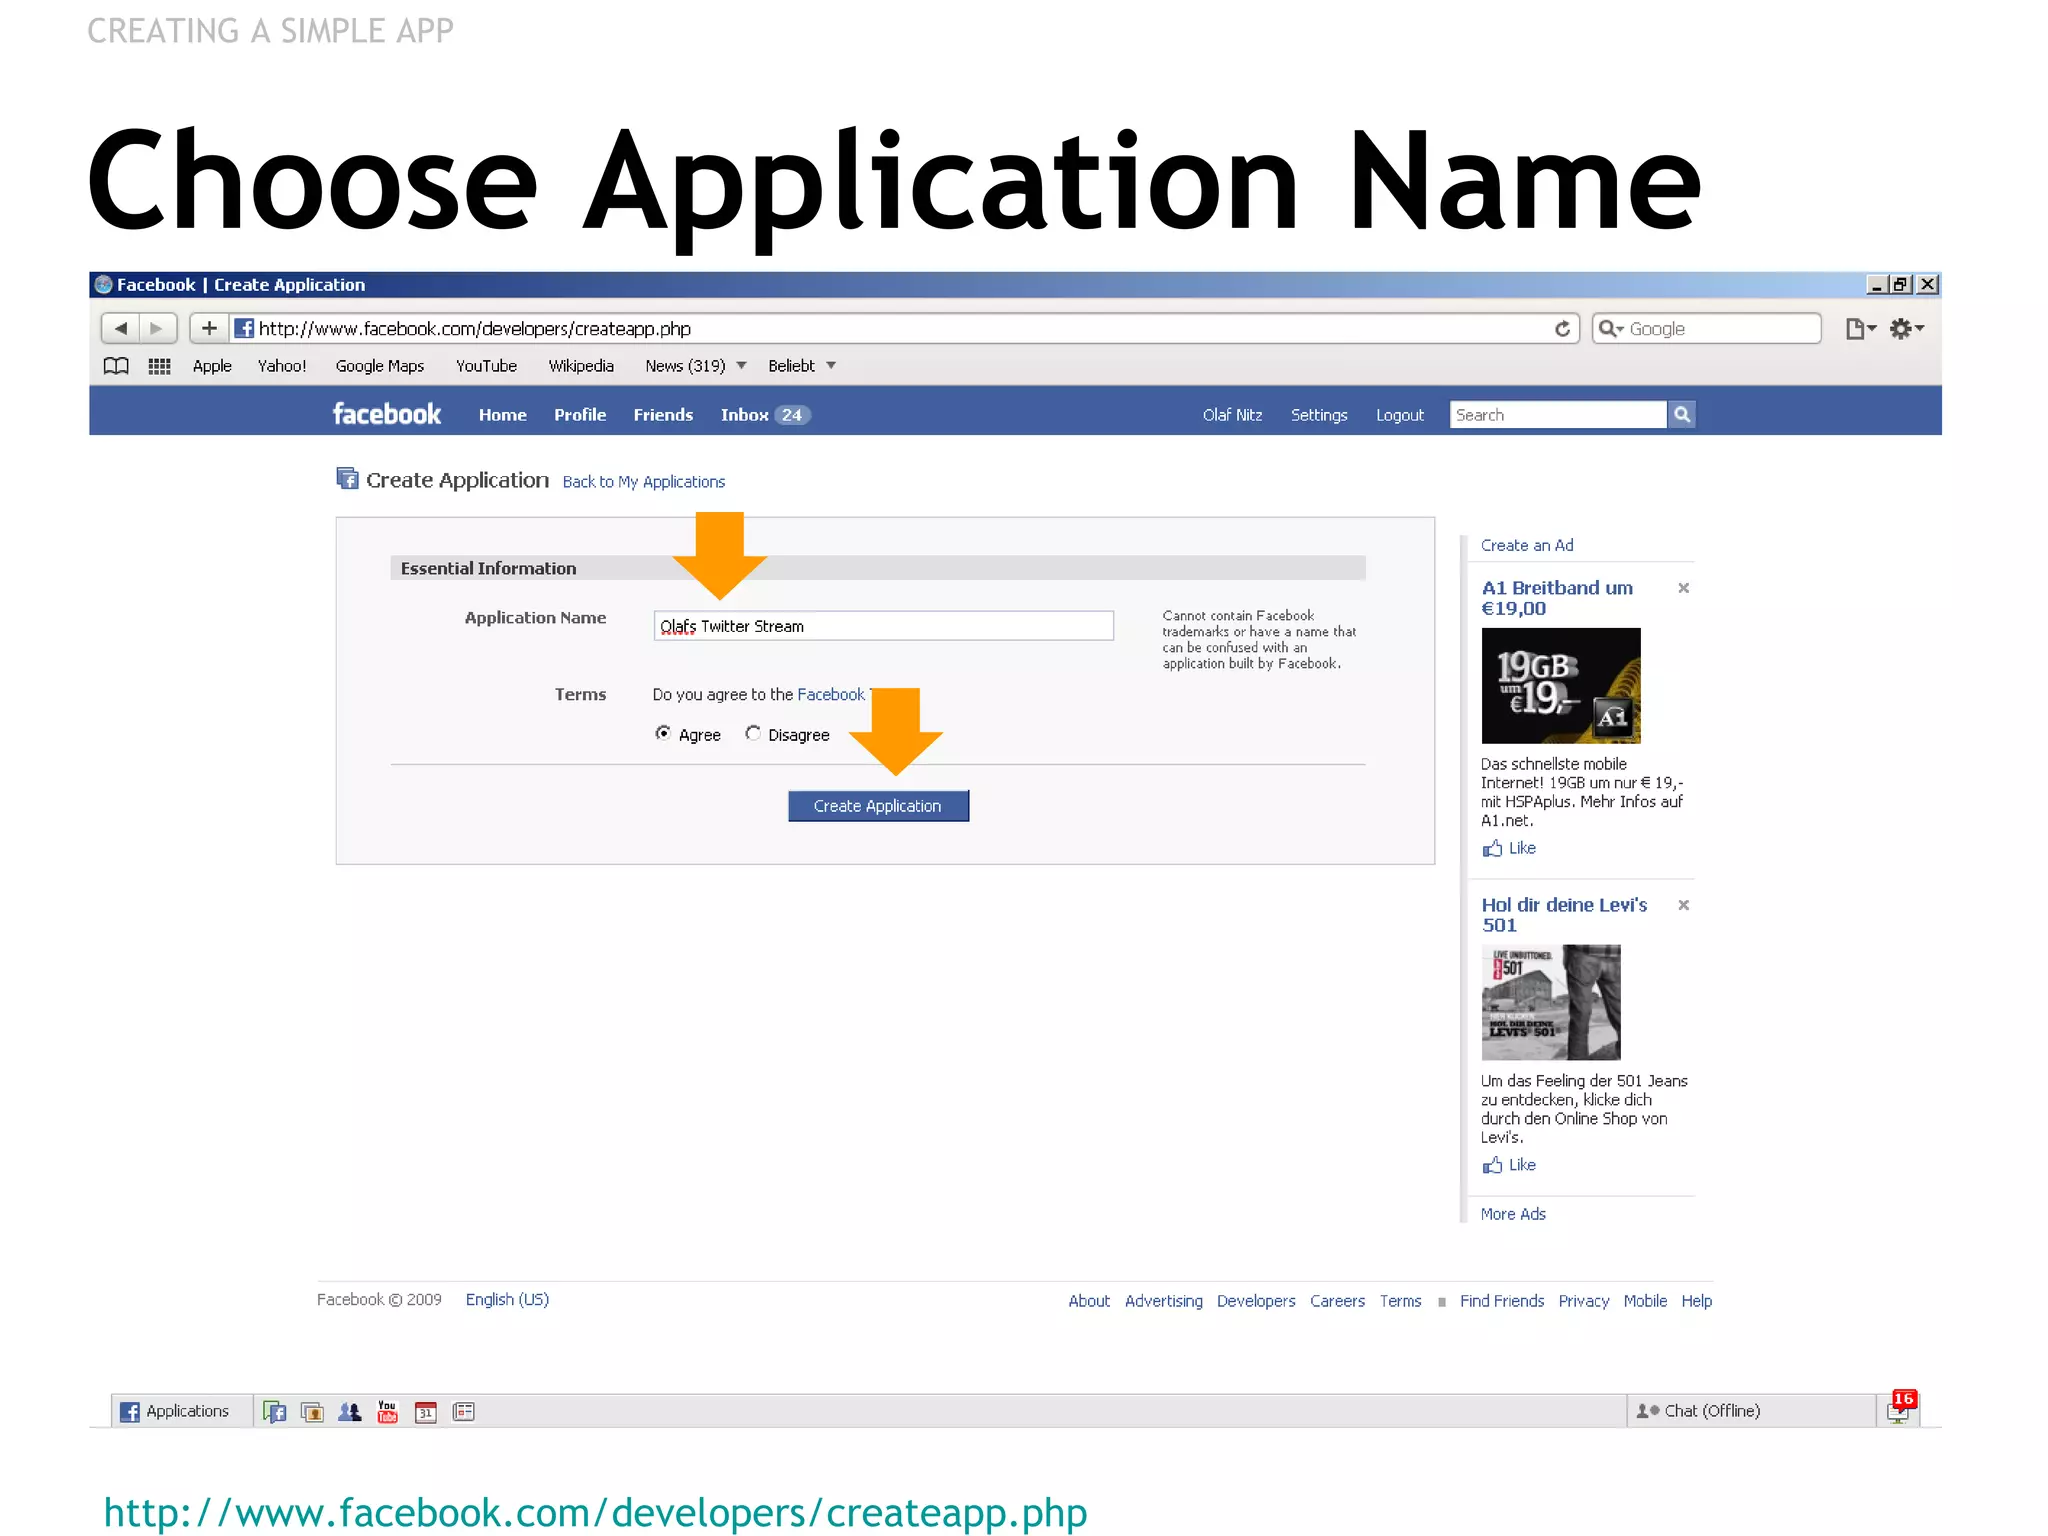Open Home in Facebook navigation
The width and height of the screenshot is (2048, 1536).
[x=502, y=415]
